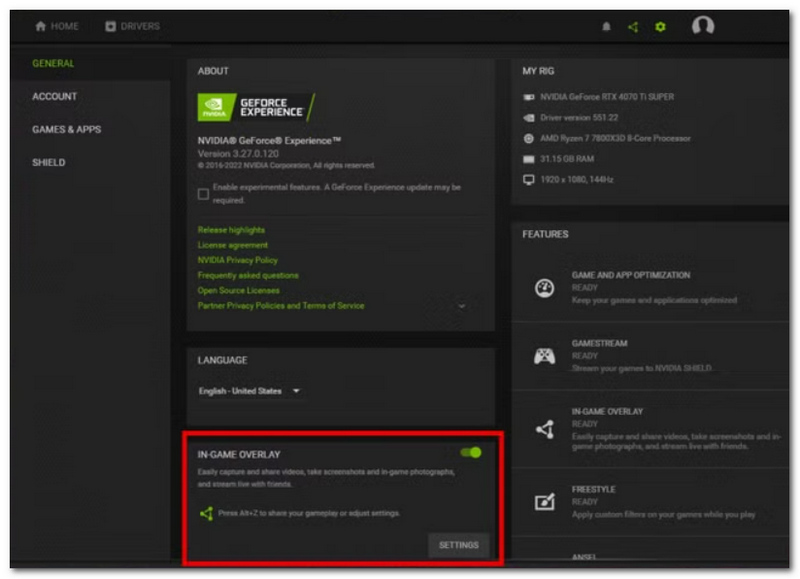
Task: Click the share icon beside Press Alt+Z text
Action: coord(206,513)
